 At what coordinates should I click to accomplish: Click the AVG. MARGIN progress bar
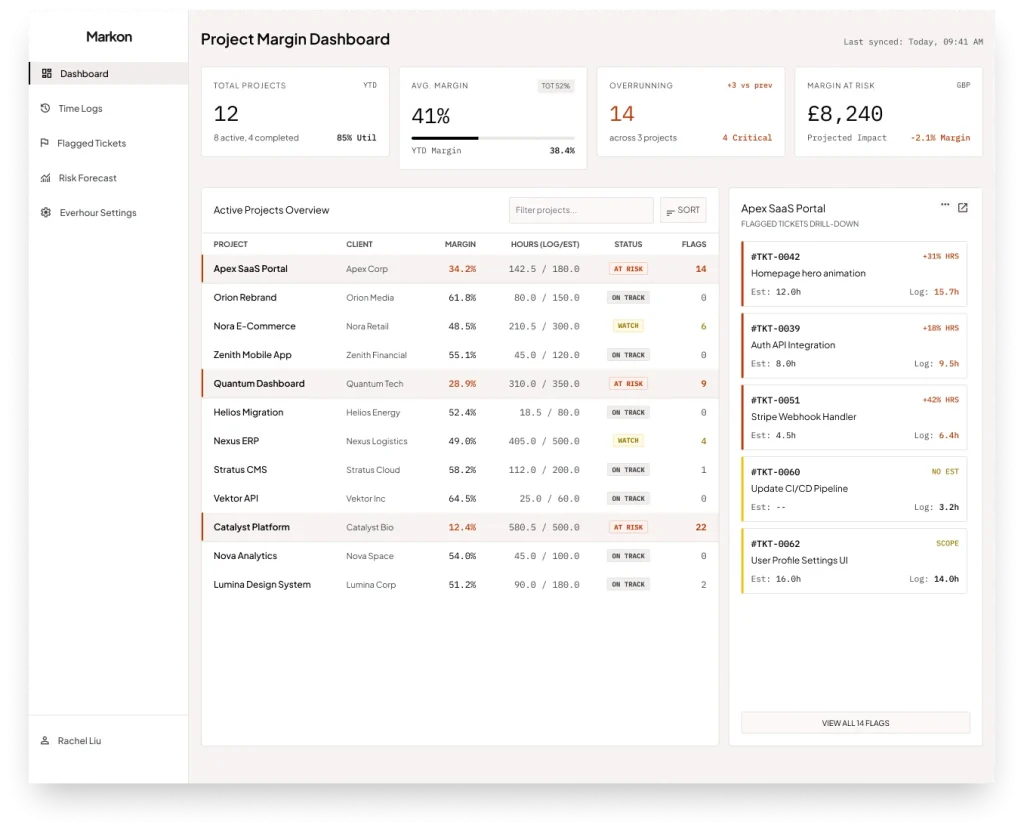click(x=493, y=138)
